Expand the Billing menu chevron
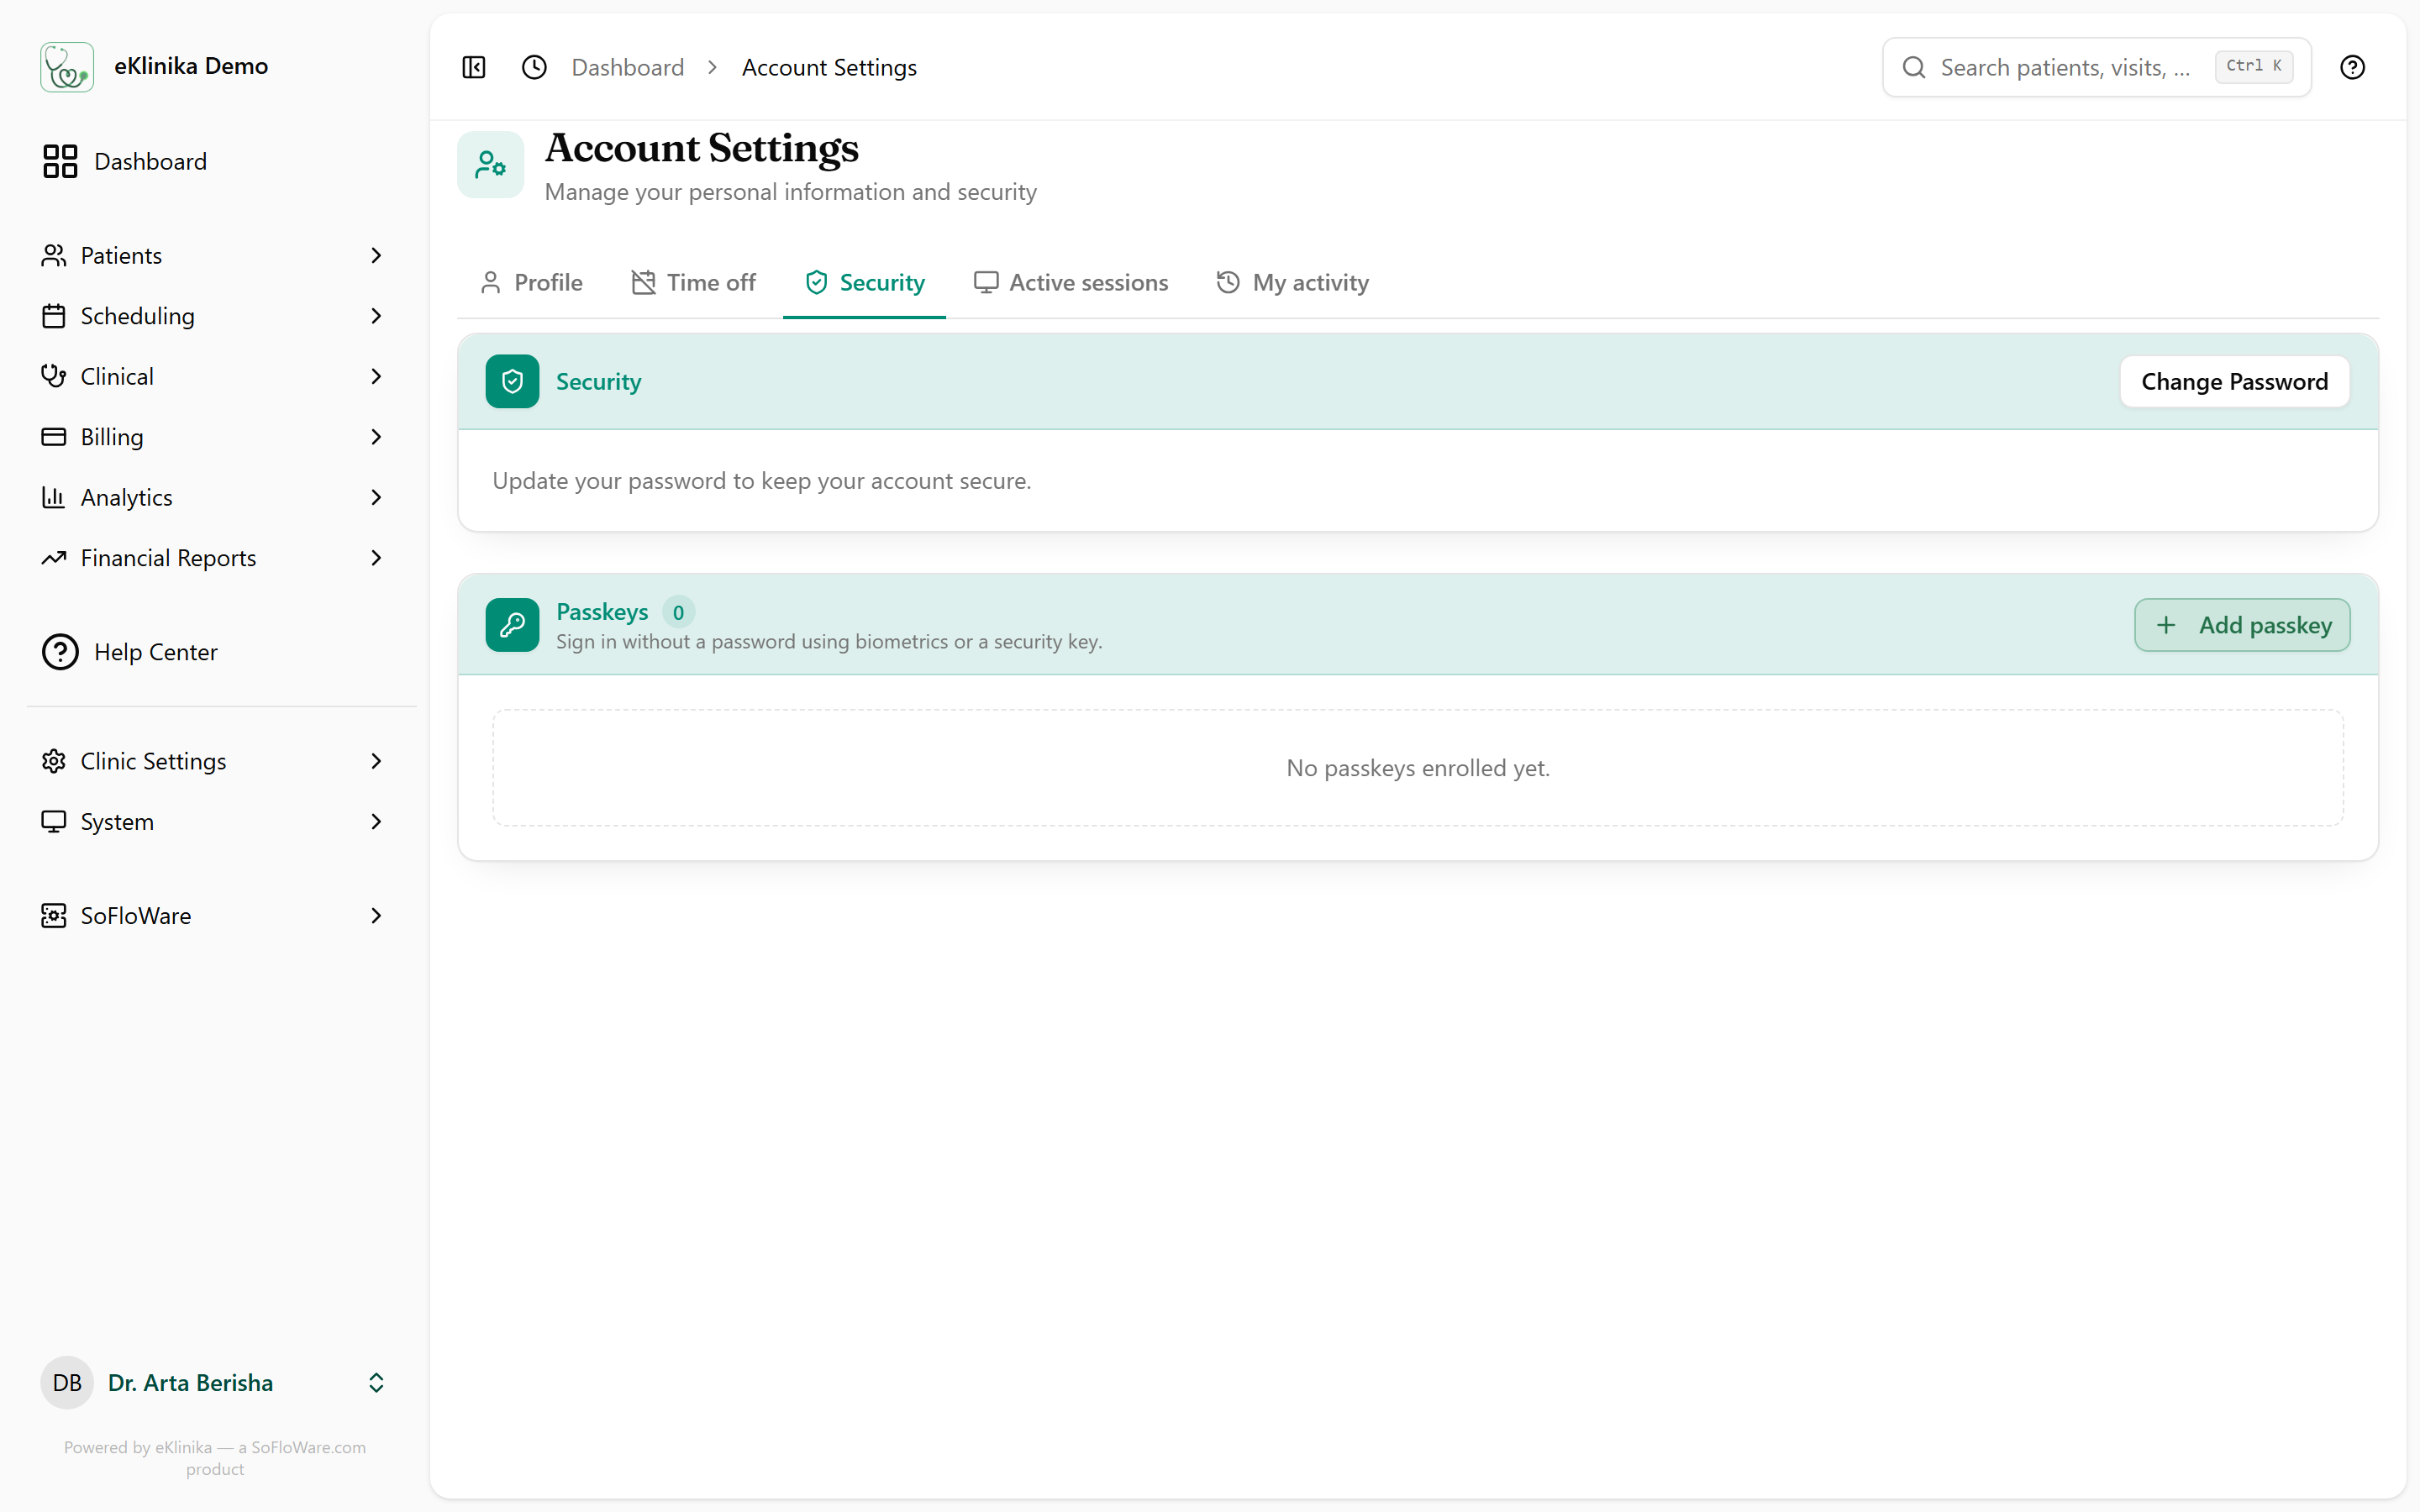 coord(376,437)
